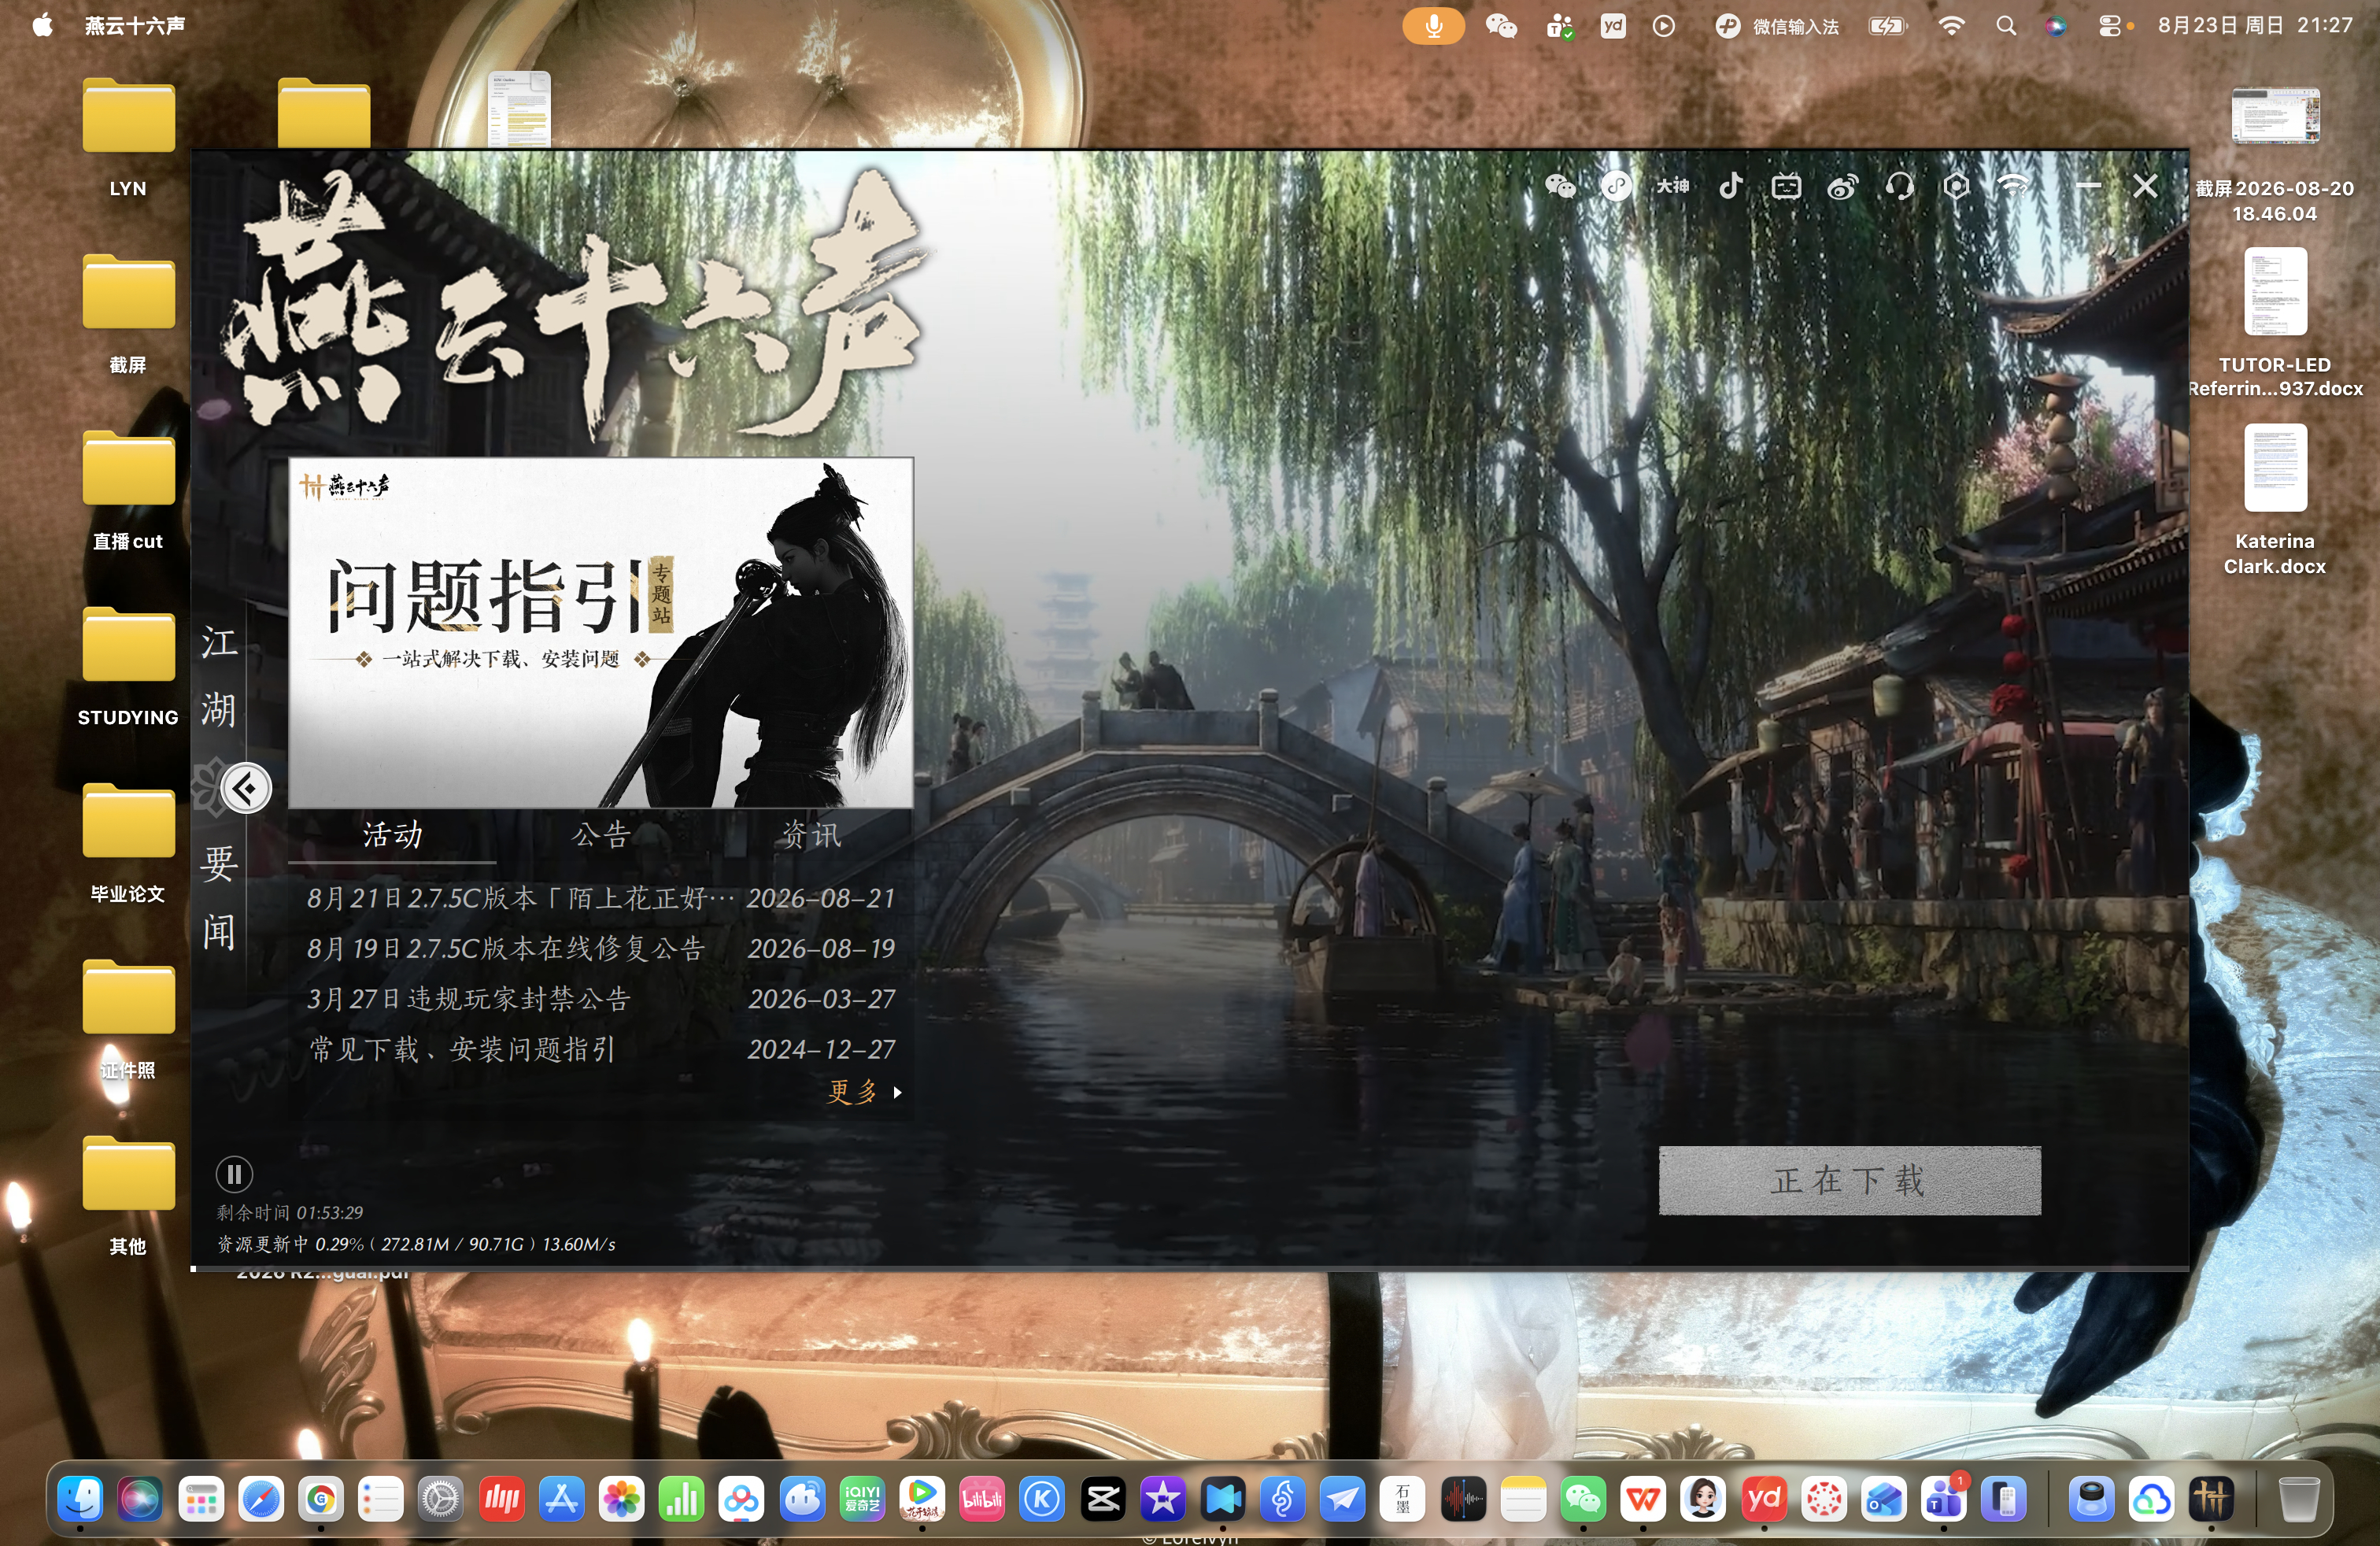Open the network diagnosis Wi-Fi icon
Viewport: 2380px width, 1546px height.
point(2013,186)
